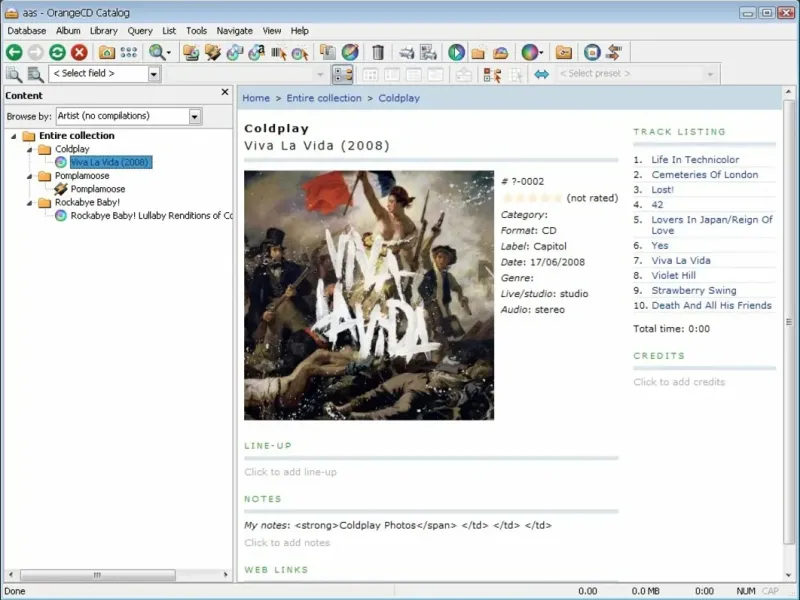The image size is (800, 600).
Task: Click the colorful globe with pencil icon
Action: 350,52
